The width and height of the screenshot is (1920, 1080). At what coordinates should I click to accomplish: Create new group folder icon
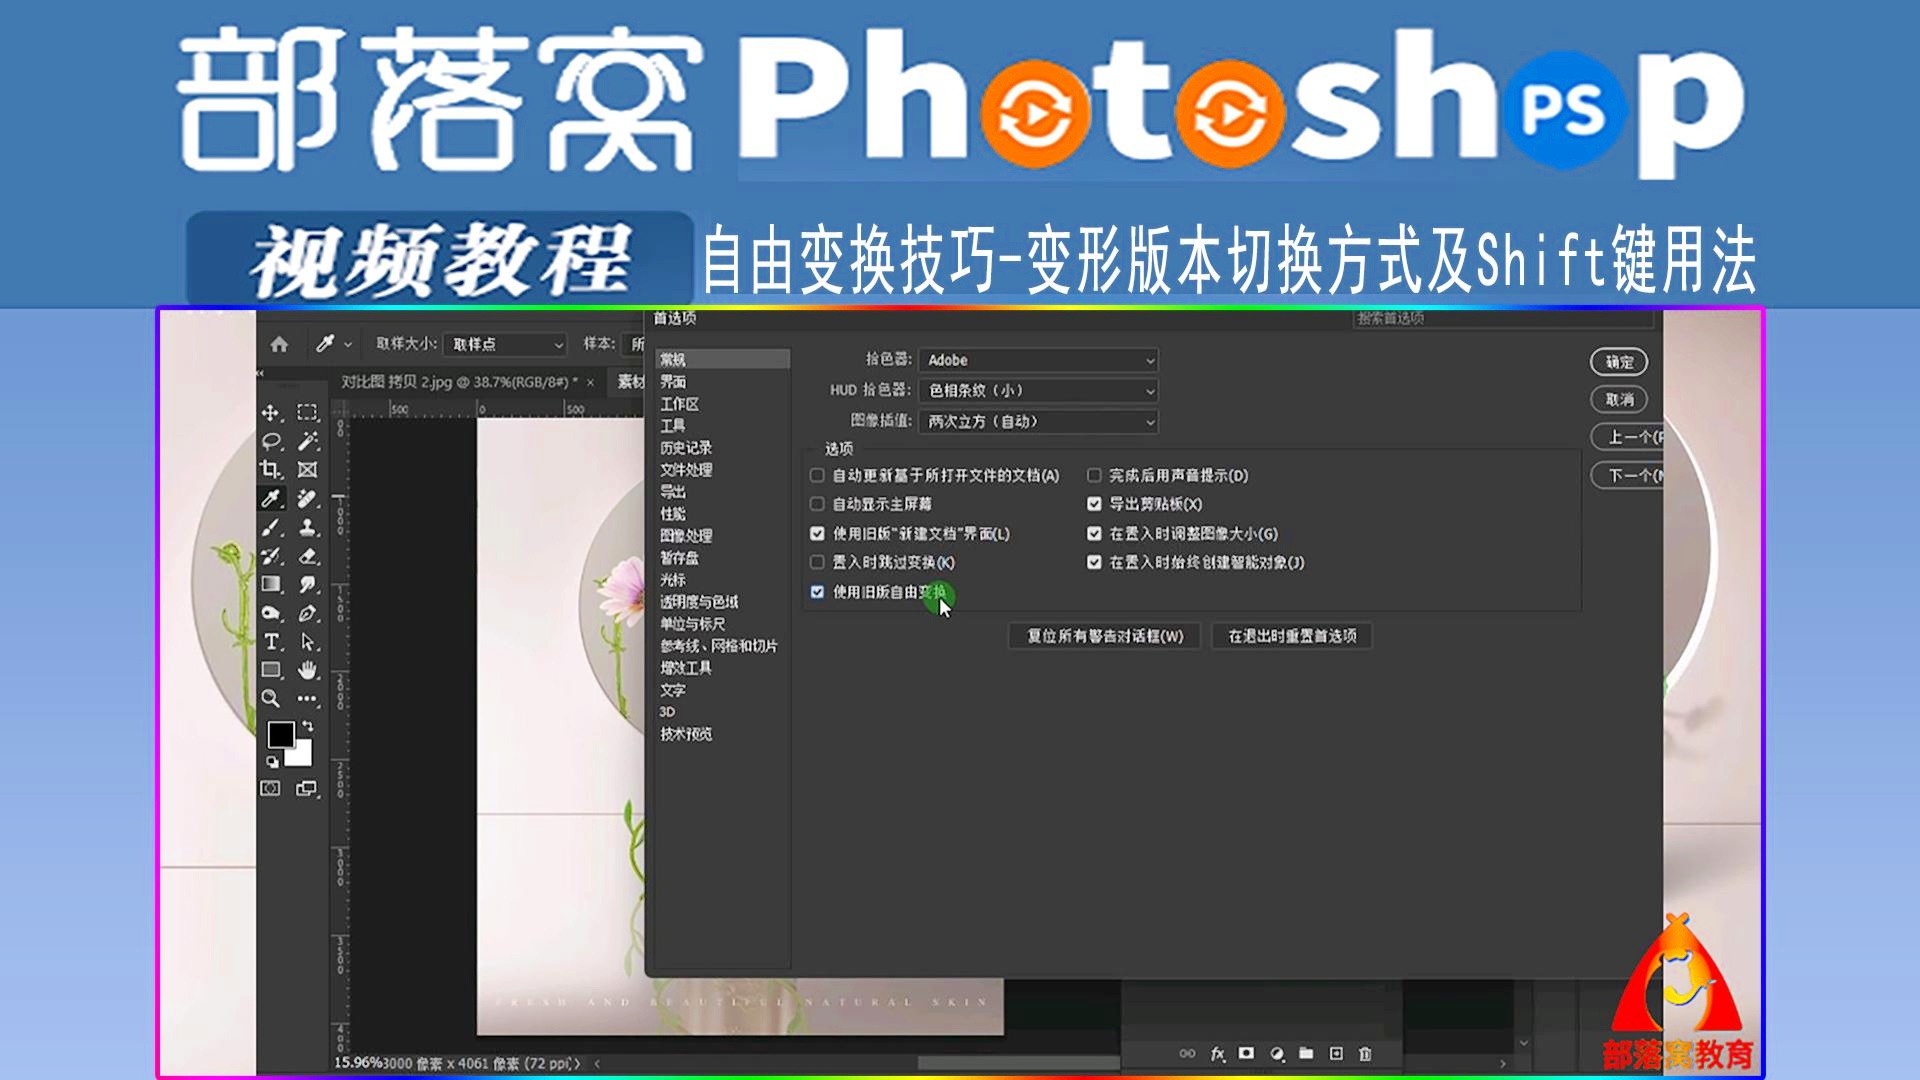1306,1053
